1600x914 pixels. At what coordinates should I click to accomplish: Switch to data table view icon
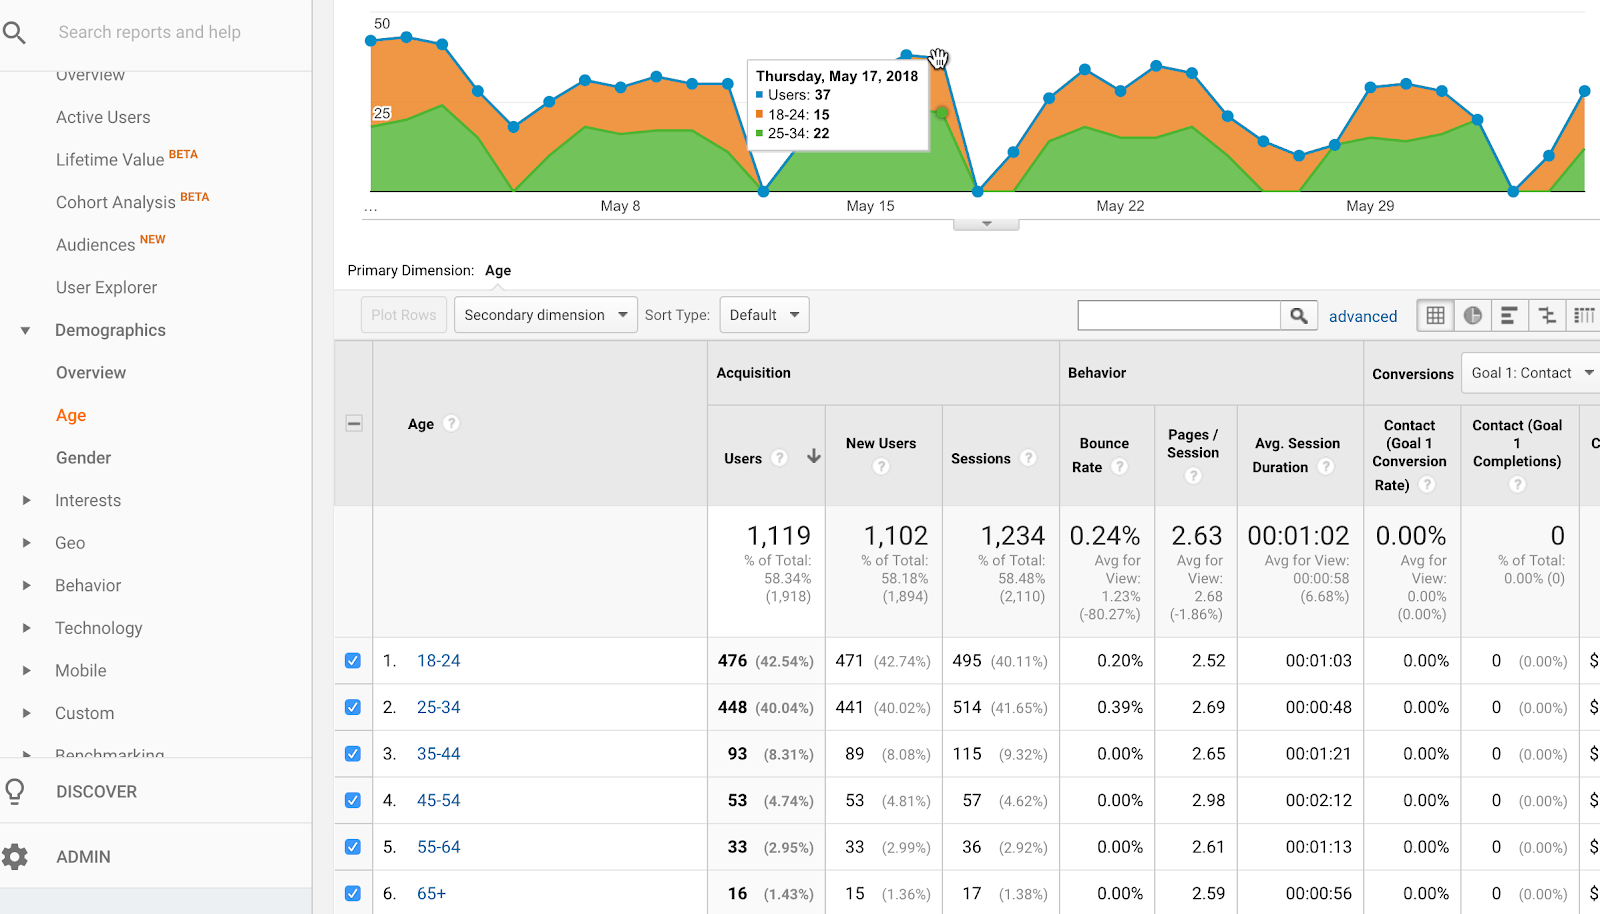point(1435,316)
